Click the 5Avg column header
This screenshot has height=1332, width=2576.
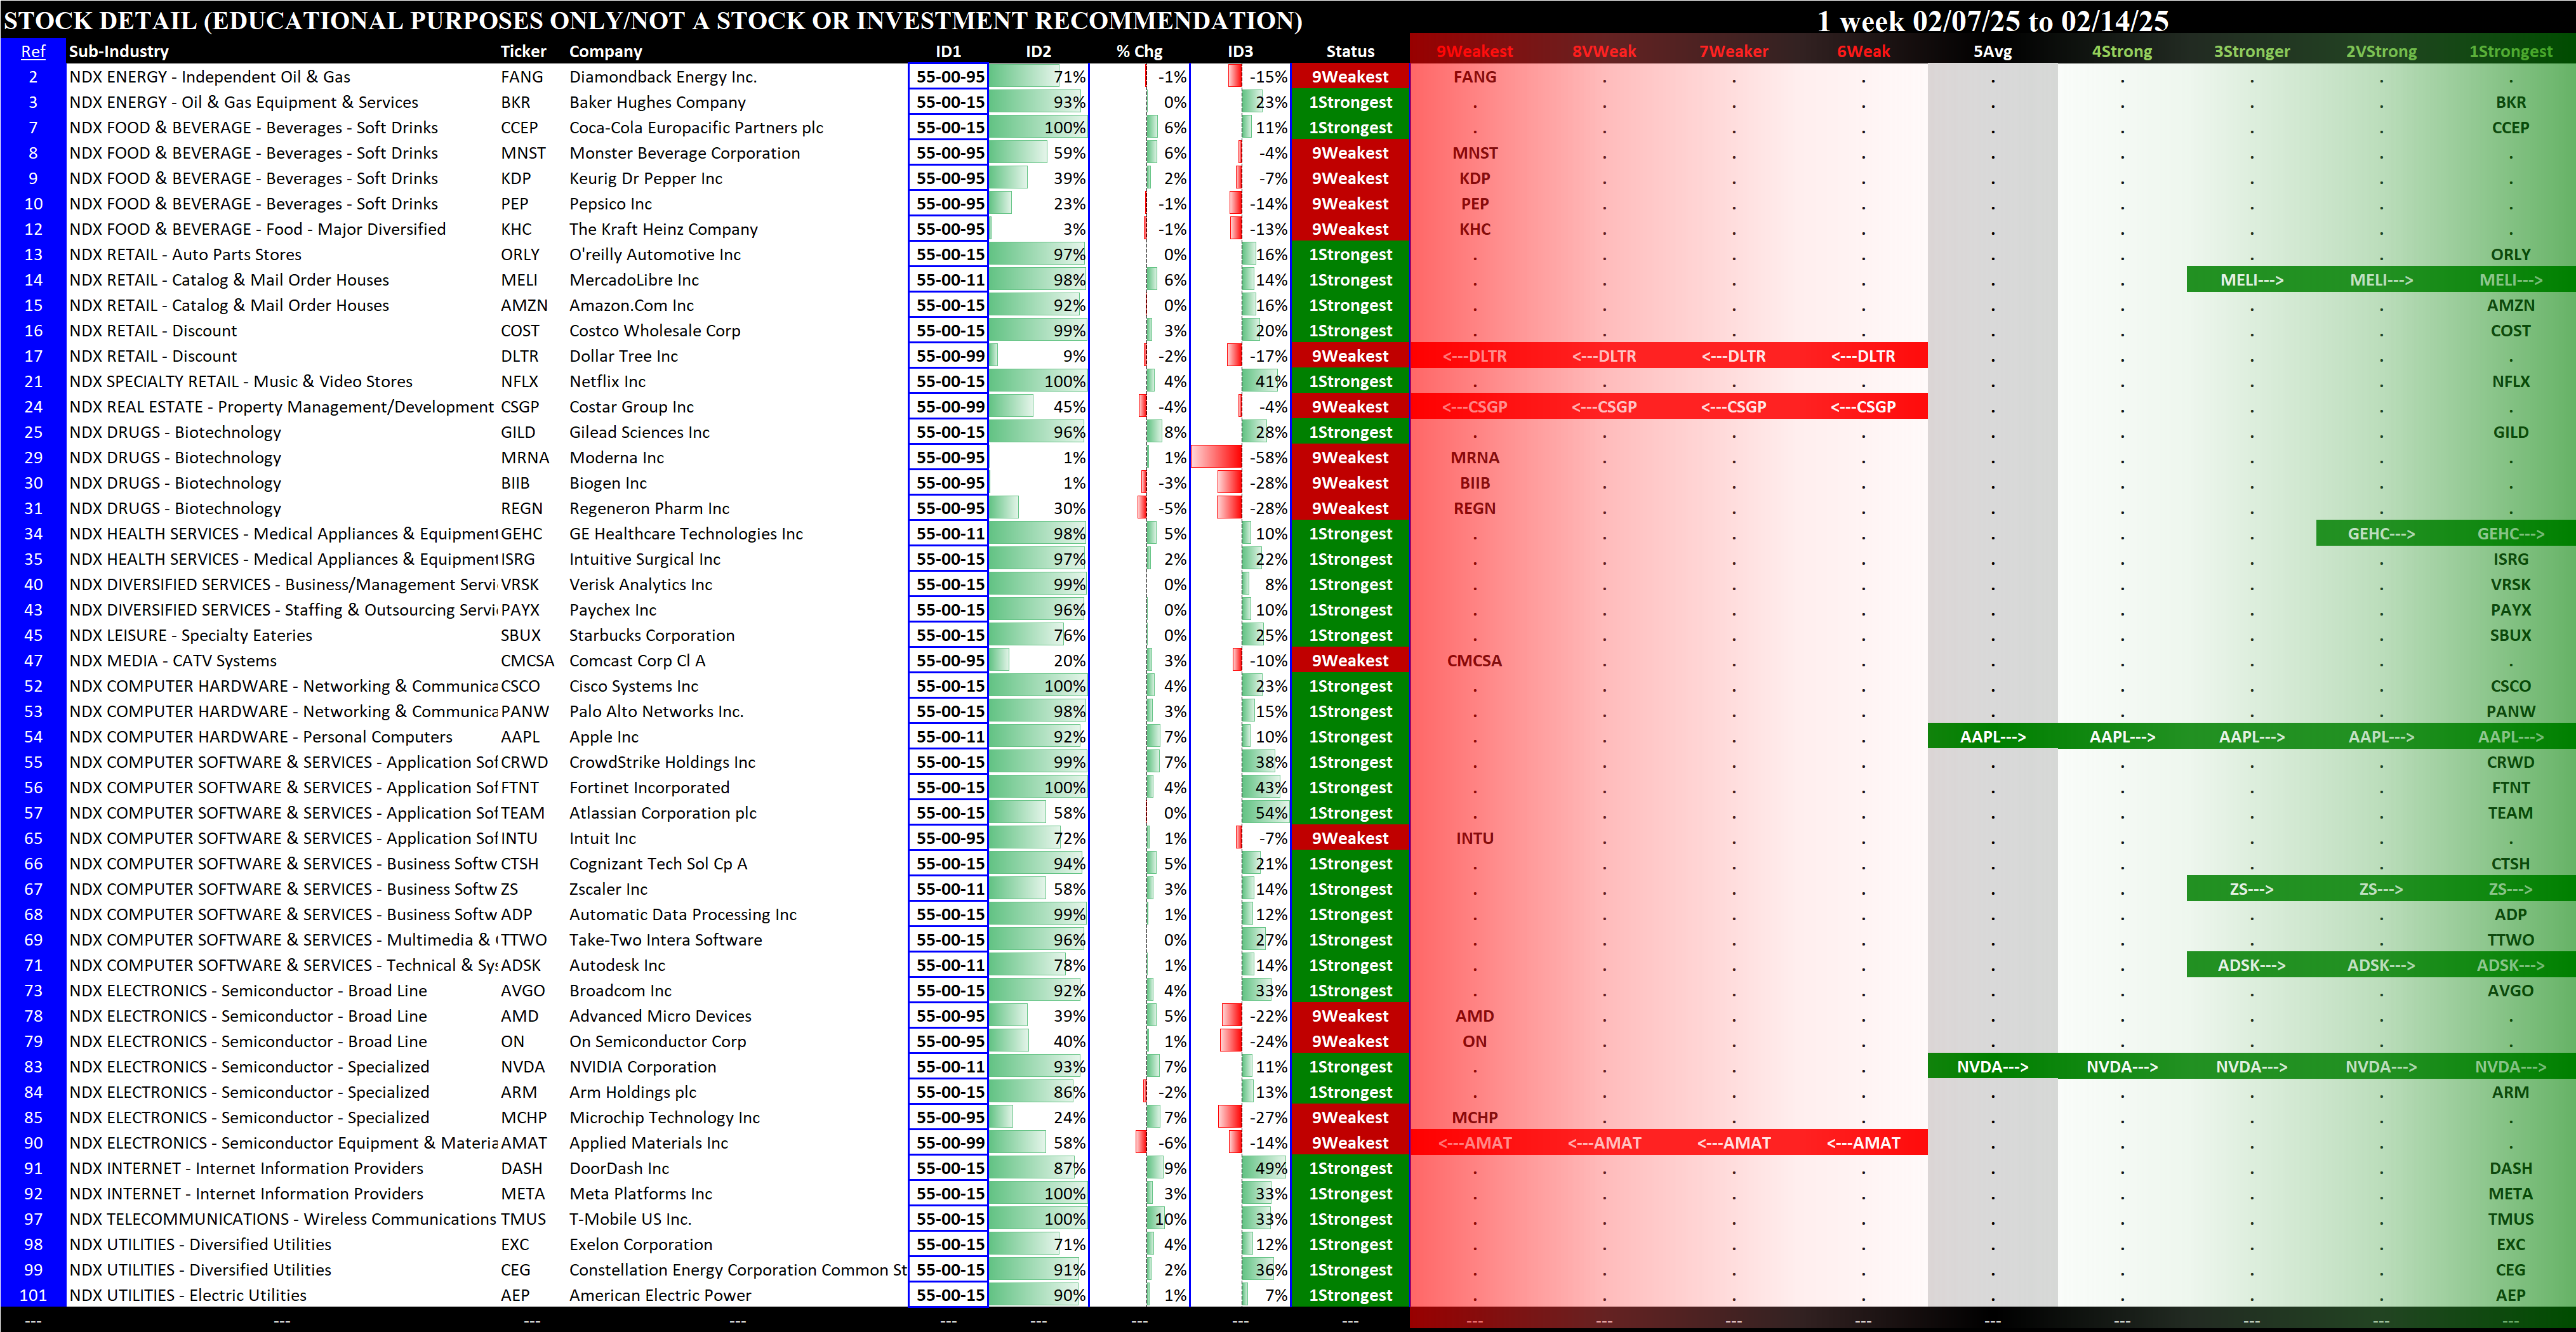[x=1992, y=51]
